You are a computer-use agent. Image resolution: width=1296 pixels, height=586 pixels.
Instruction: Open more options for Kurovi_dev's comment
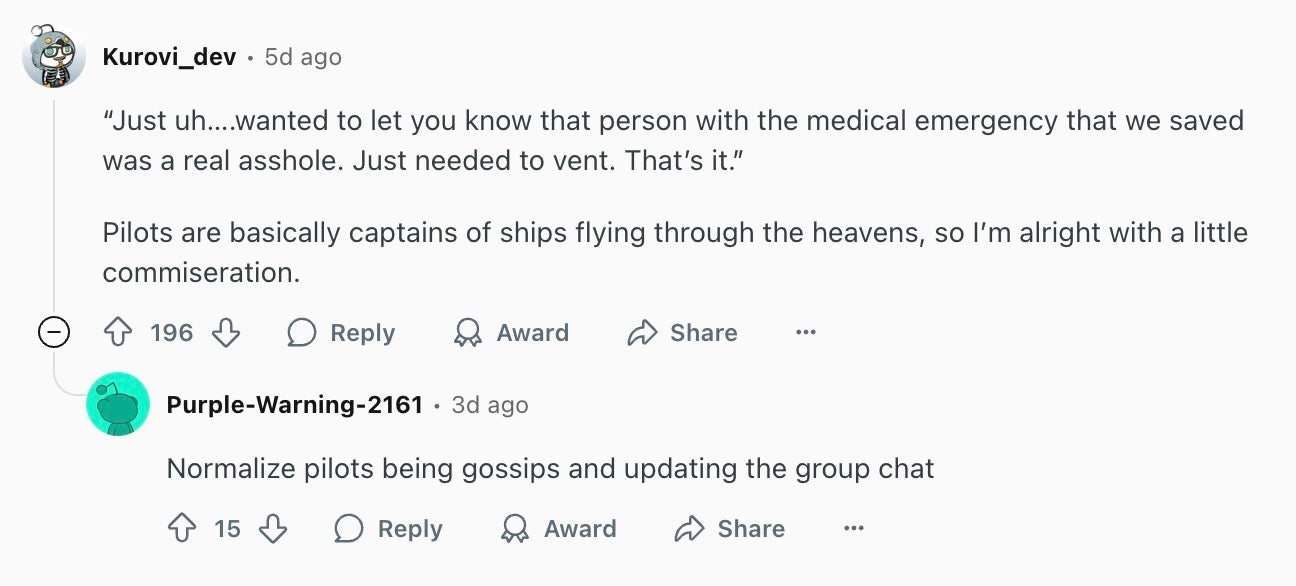[806, 333]
